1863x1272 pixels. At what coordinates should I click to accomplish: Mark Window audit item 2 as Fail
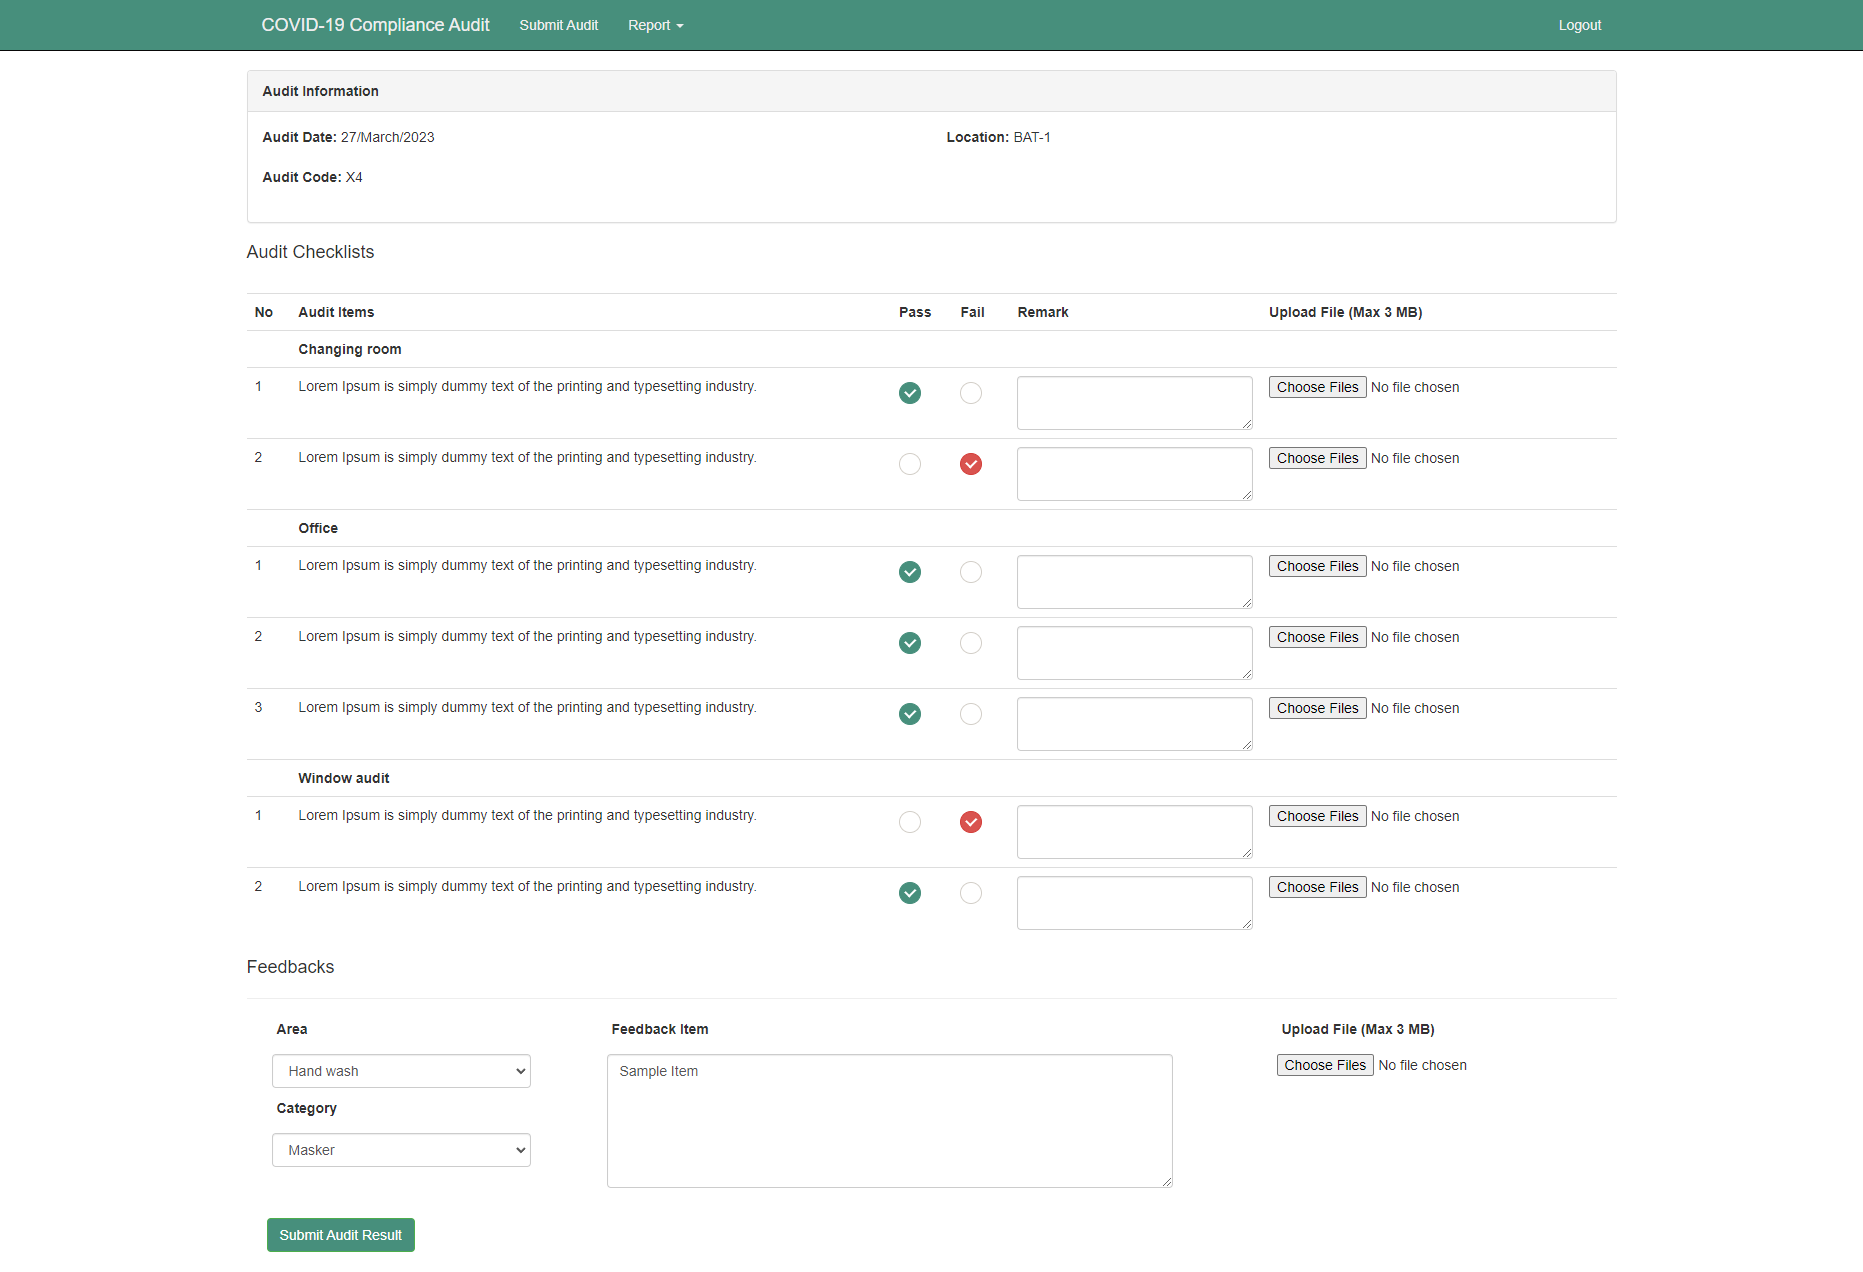click(x=970, y=893)
